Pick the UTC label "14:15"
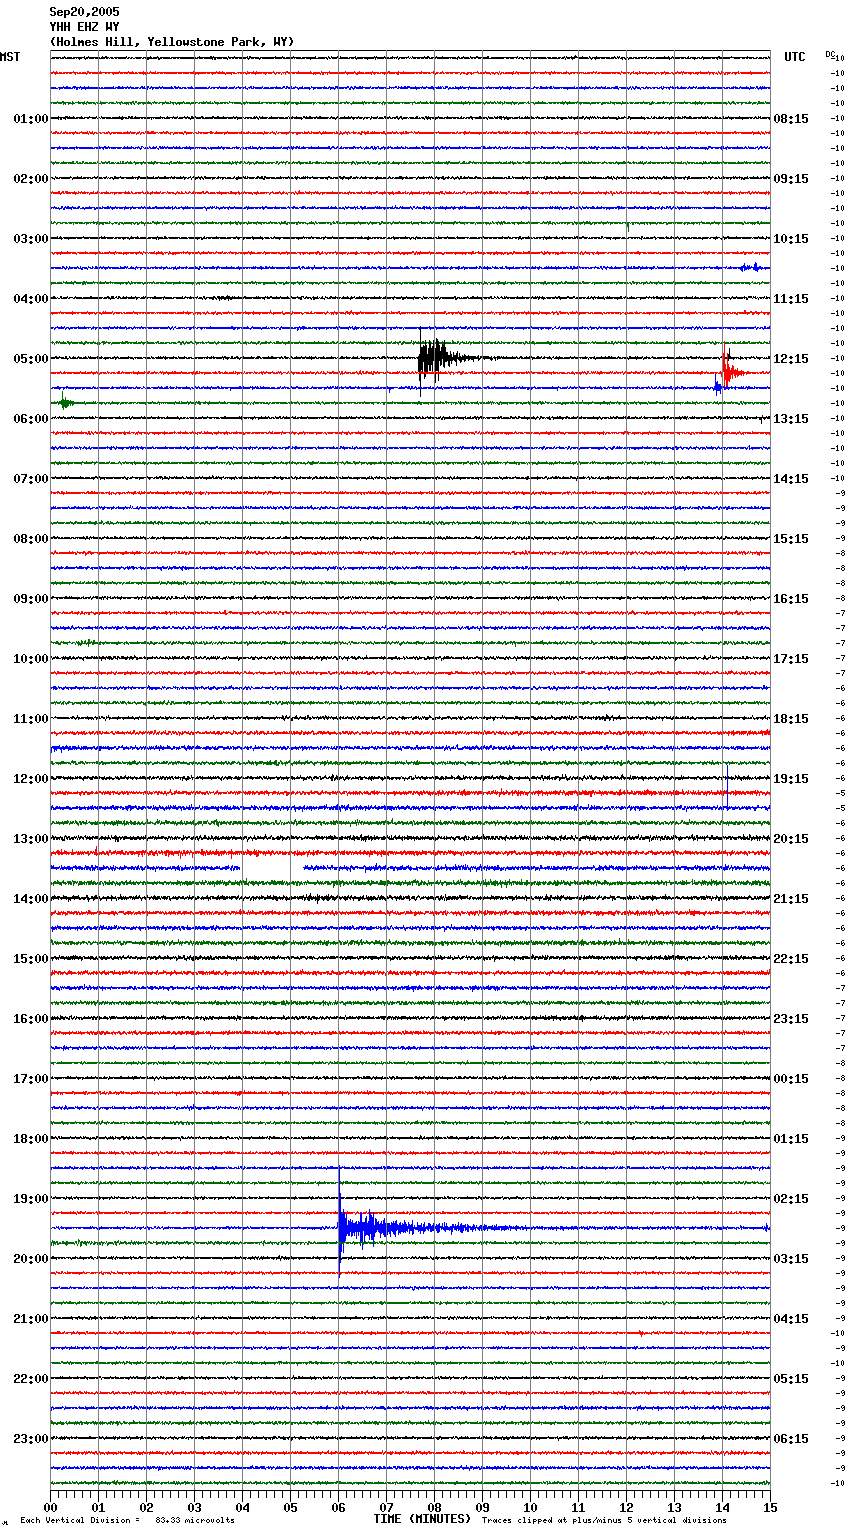This screenshot has width=850, height=1534. coord(791,479)
